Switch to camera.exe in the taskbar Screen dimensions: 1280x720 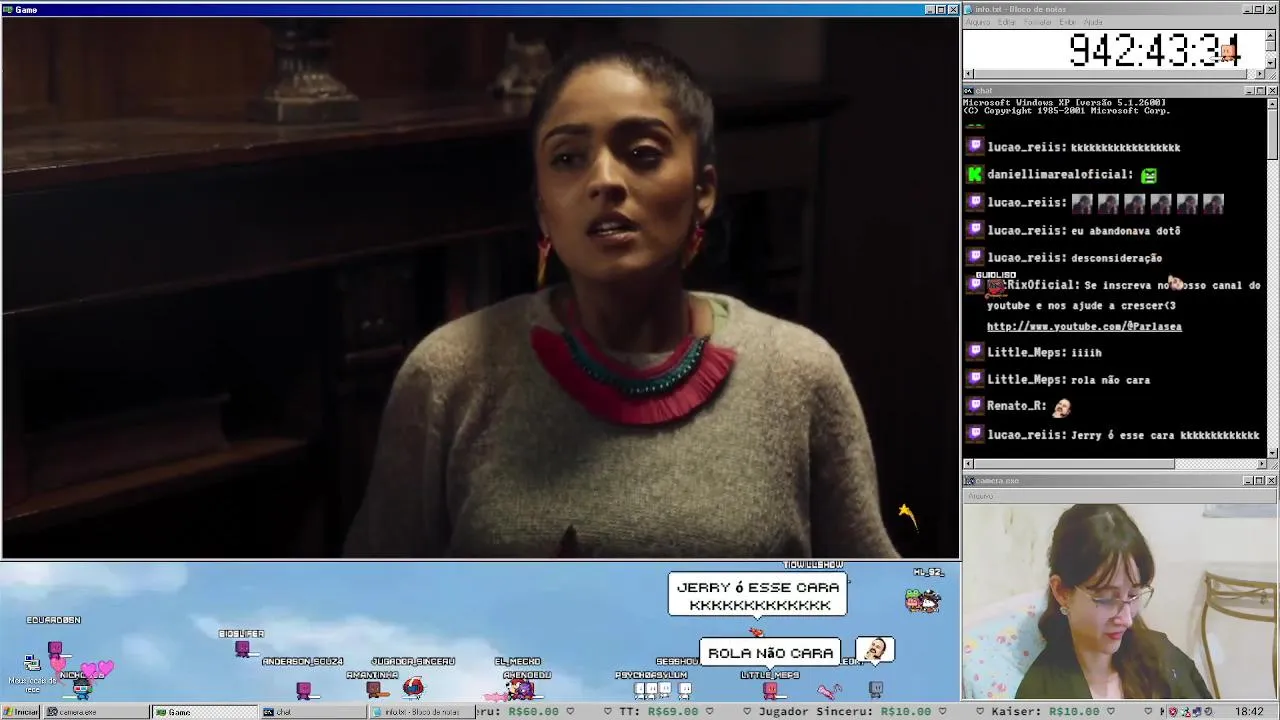[x=96, y=712]
